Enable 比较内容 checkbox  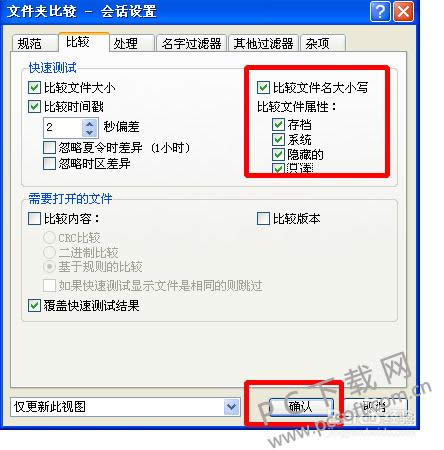(34, 219)
